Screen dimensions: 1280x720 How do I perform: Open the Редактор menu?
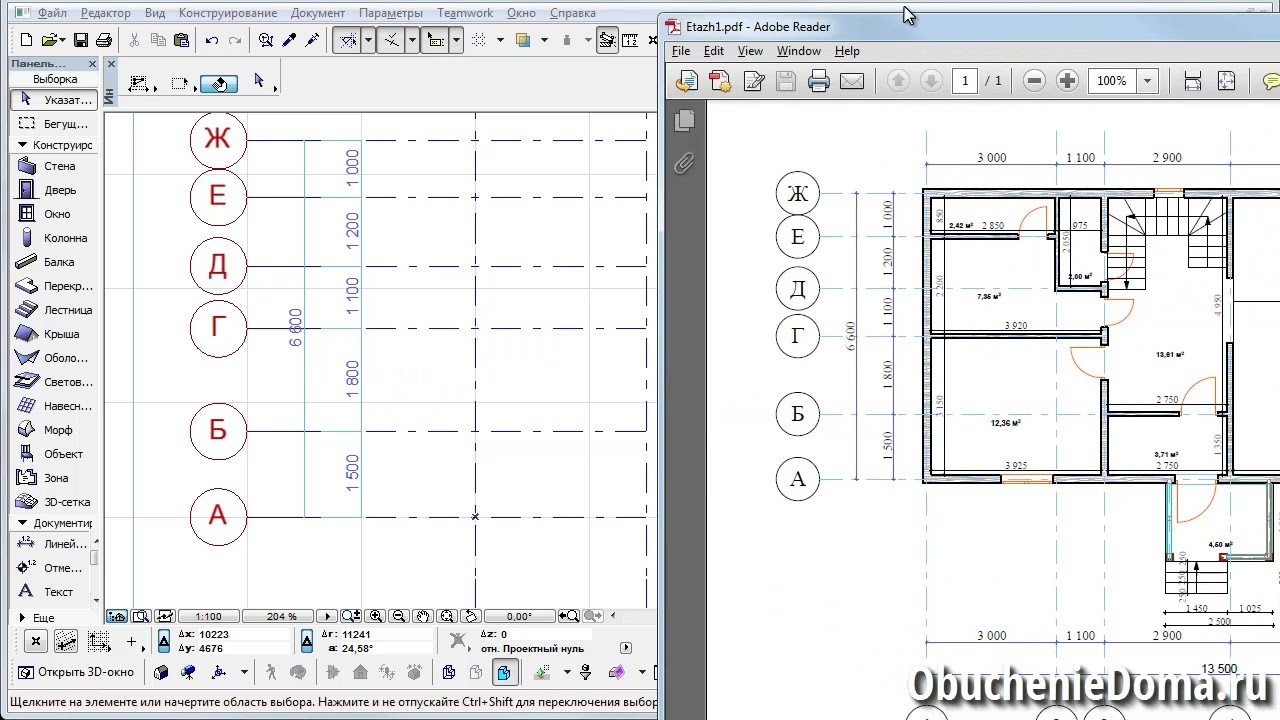pyautogui.click(x=106, y=13)
